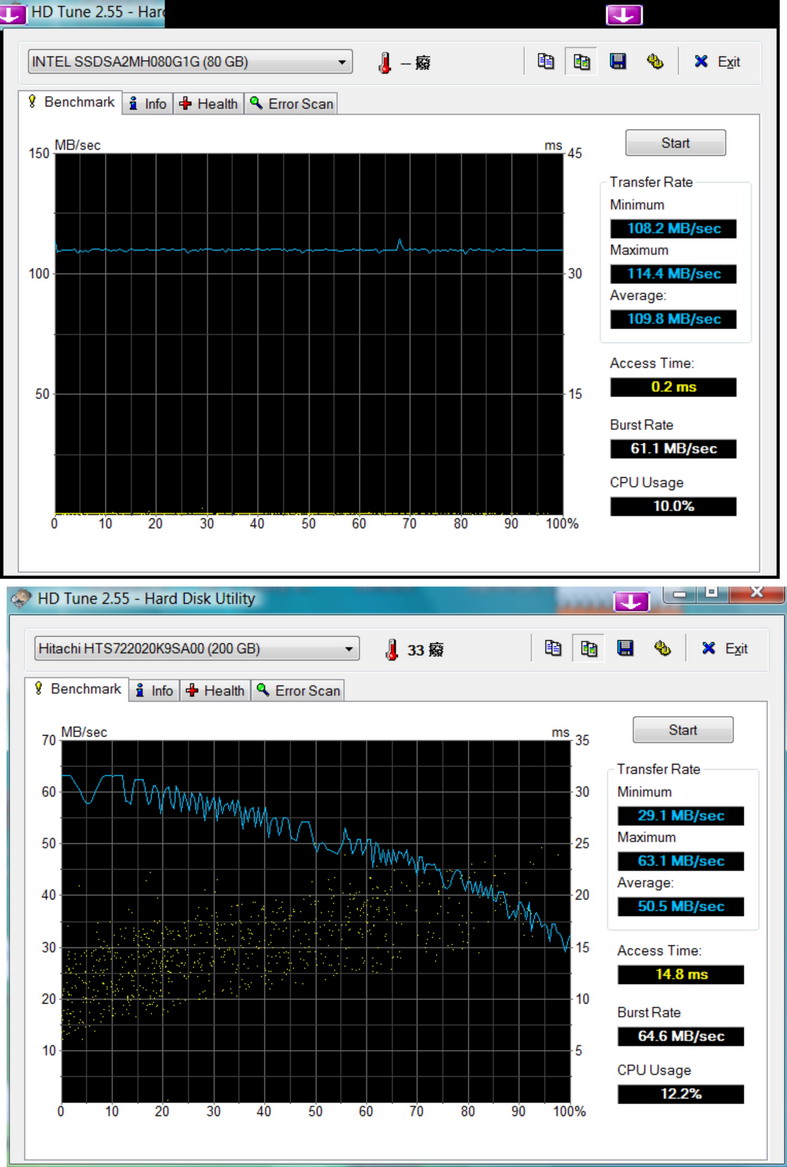The width and height of the screenshot is (787, 1167).
Task: Expand the Hitachi HTS722020K9SA00 drive dropdown
Action: point(349,649)
